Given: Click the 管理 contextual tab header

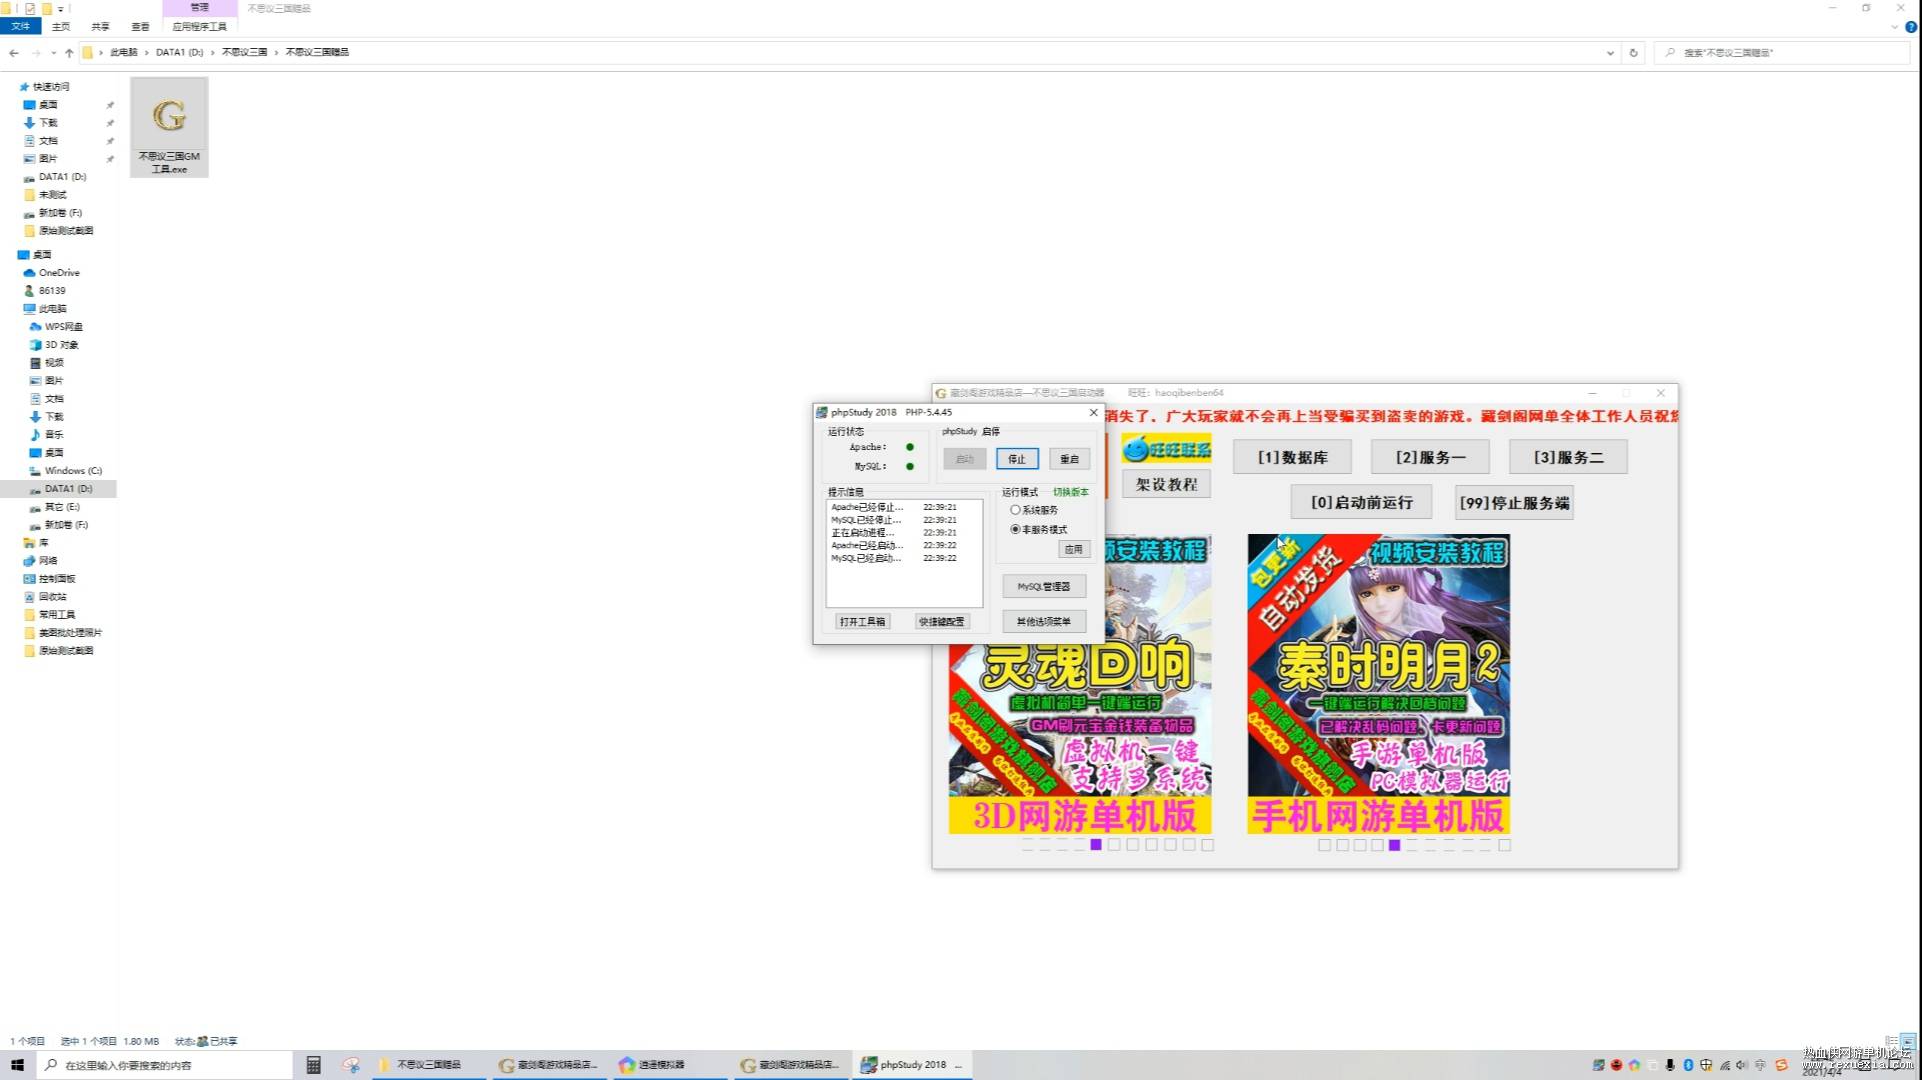Looking at the screenshot, I should (200, 8).
